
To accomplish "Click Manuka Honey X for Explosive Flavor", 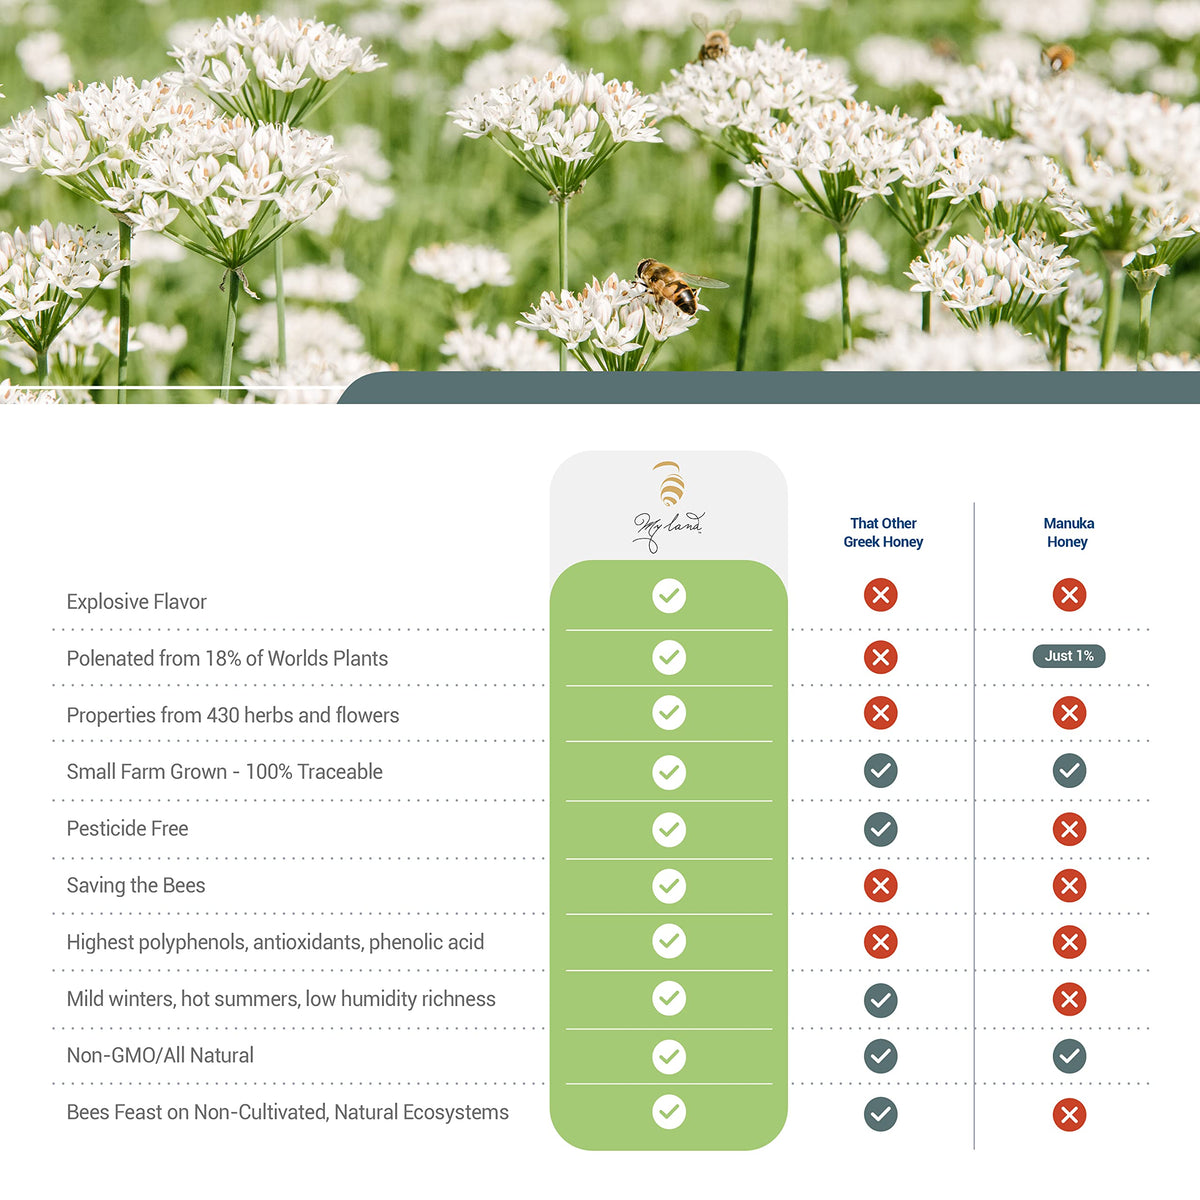I will tap(1069, 596).
